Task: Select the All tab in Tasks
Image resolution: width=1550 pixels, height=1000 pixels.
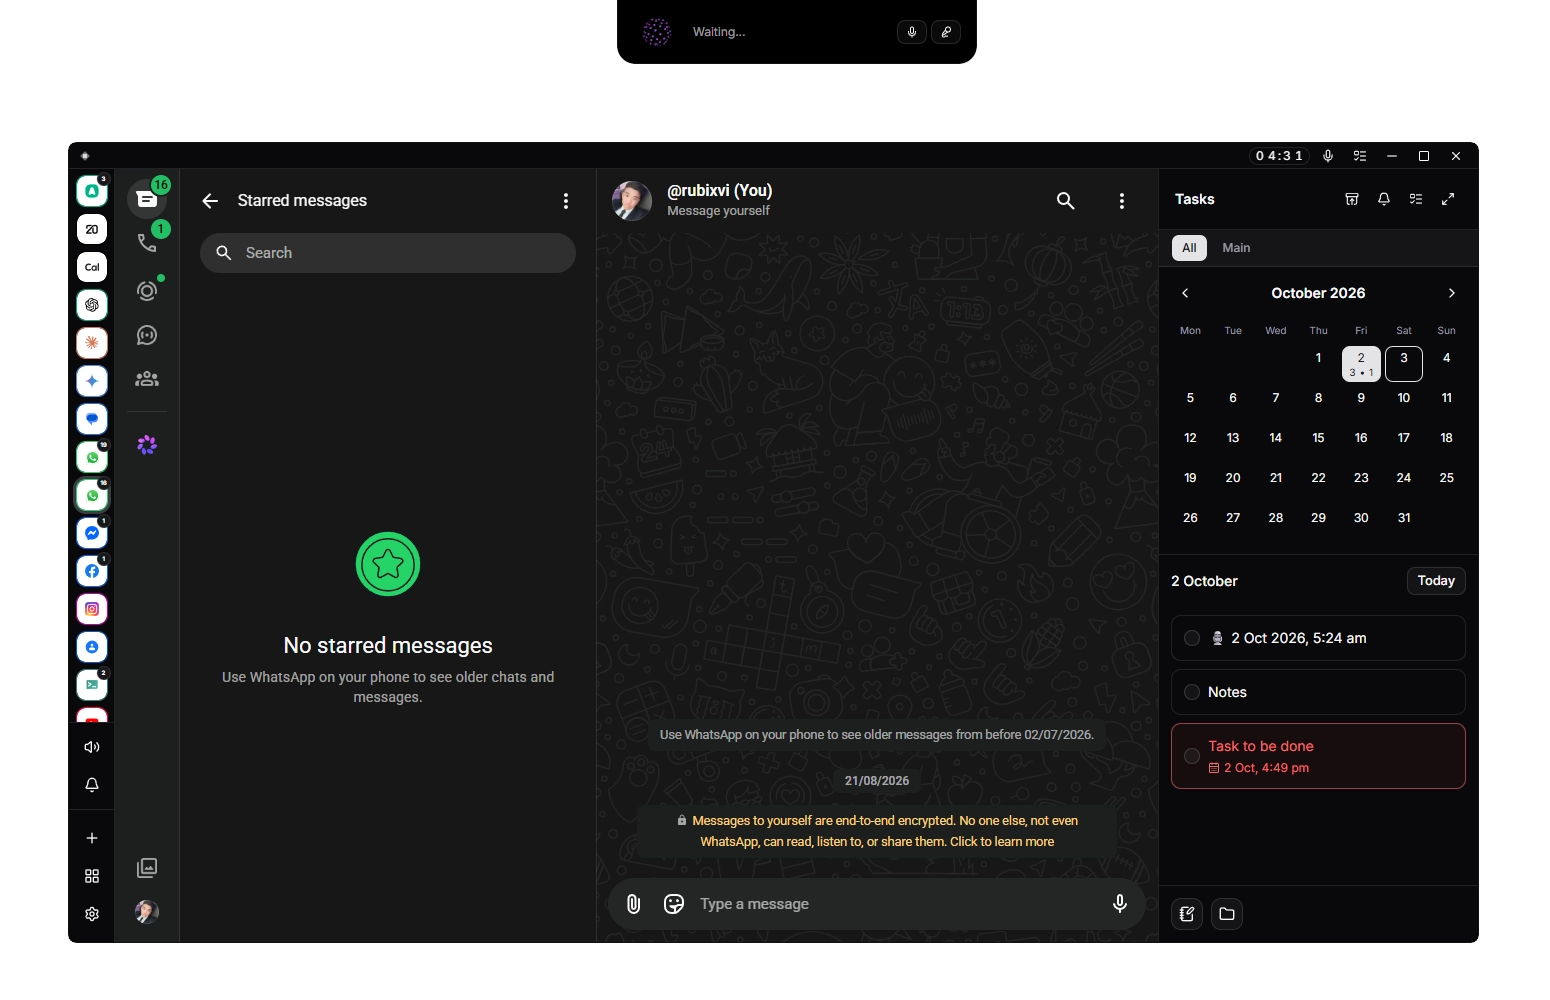Action: (1189, 248)
